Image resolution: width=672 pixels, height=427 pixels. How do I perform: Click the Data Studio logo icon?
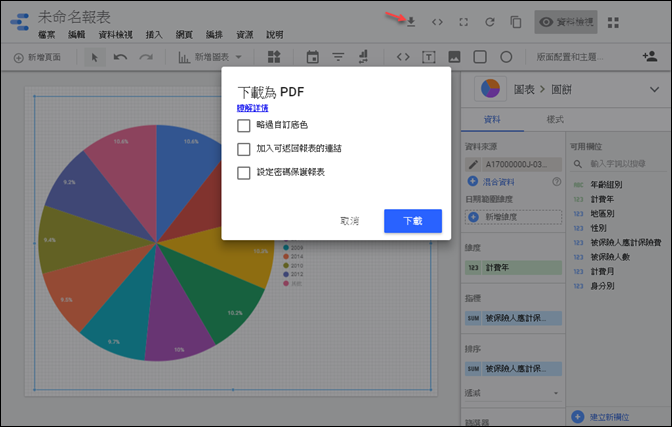(x=20, y=22)
